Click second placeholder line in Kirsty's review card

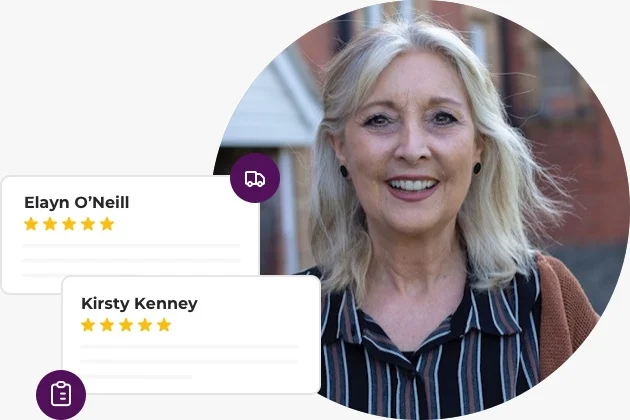189,361
